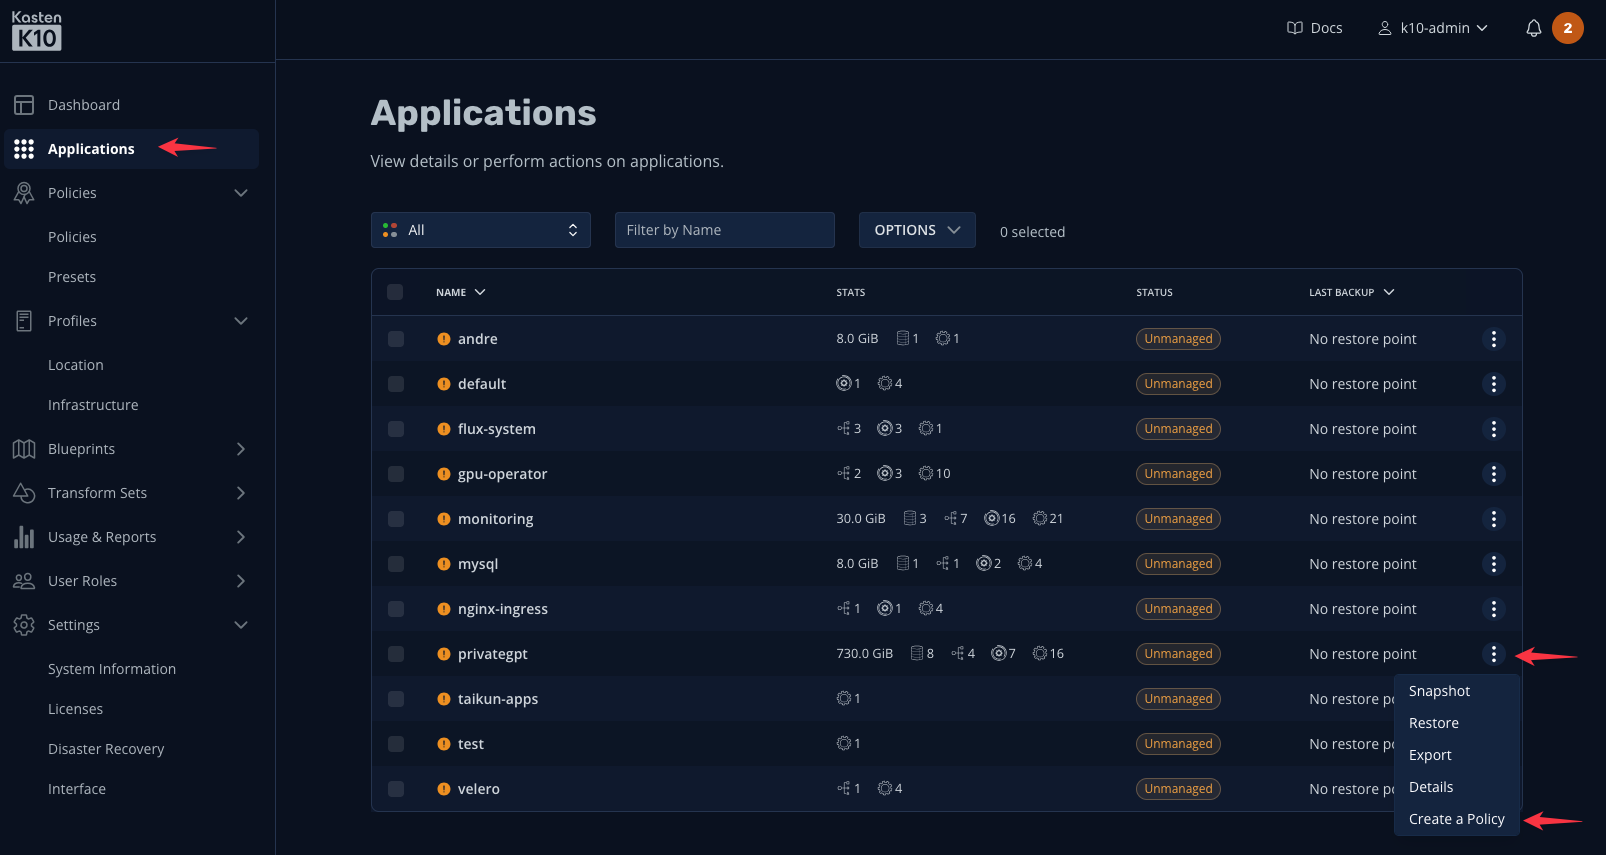
Task: Open the Dashboard icon in sidebar
Action: point(24,105)
